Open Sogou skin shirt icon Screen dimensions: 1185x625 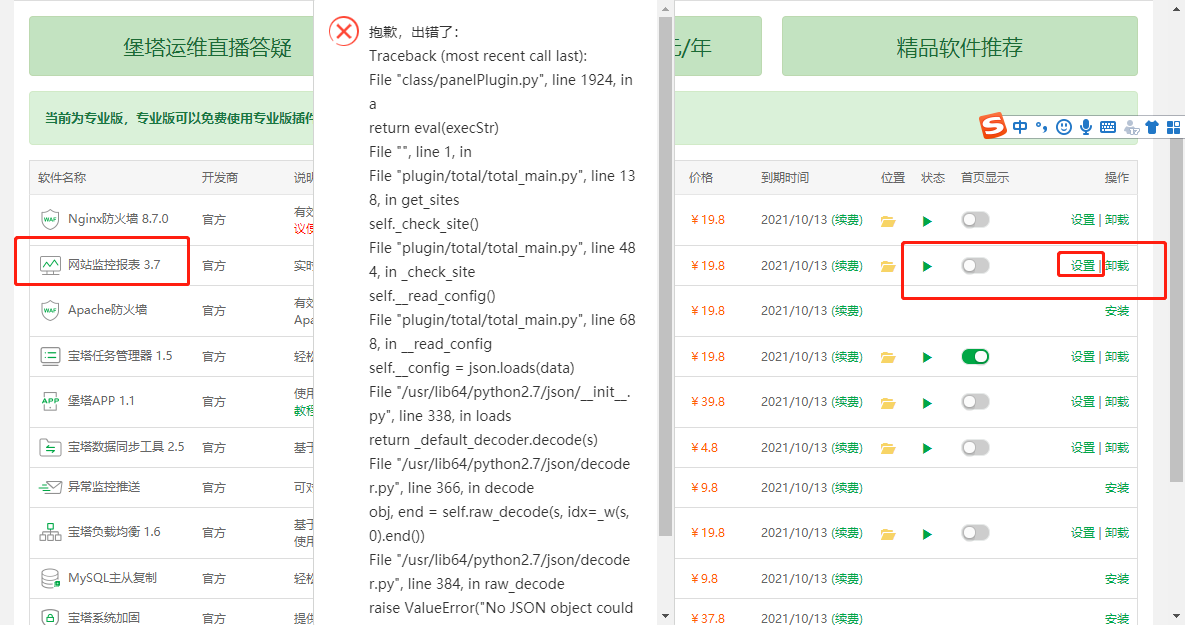1152,127
